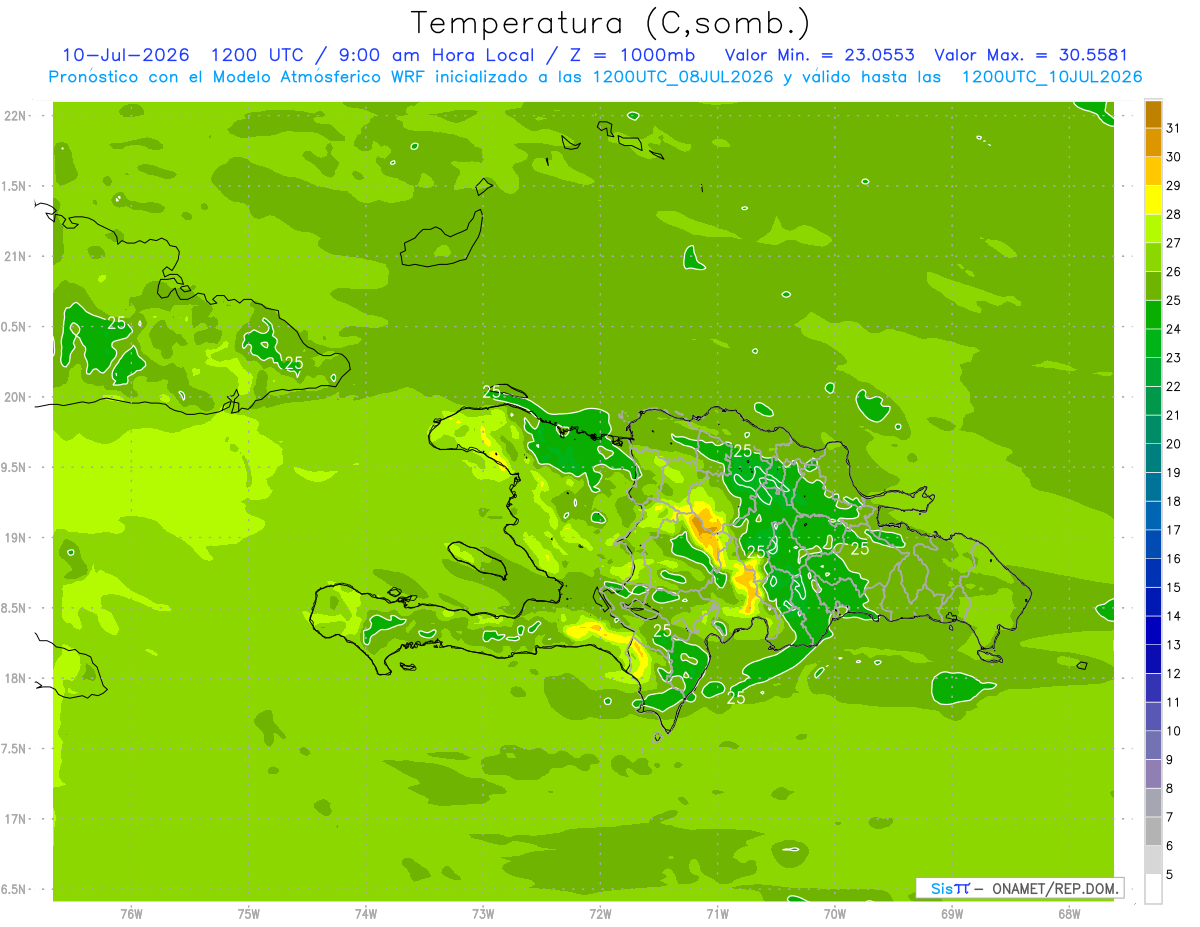Click the gray swatch between 6 and 7
This screenshot has height=927, width=1200.
tap(1153, 832)
